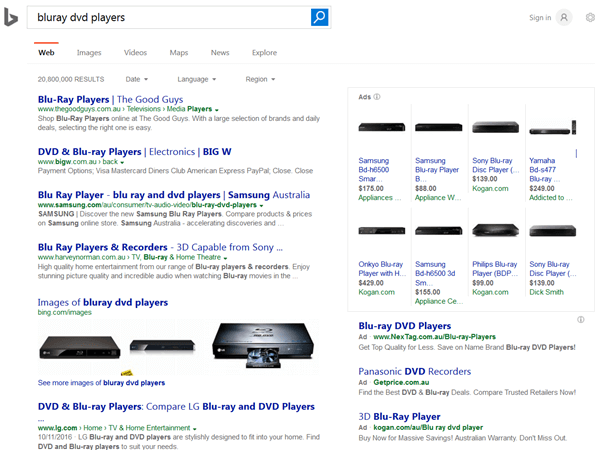Open the middle slim player image thumbnail
602x450 pixels.
point(162,345)
